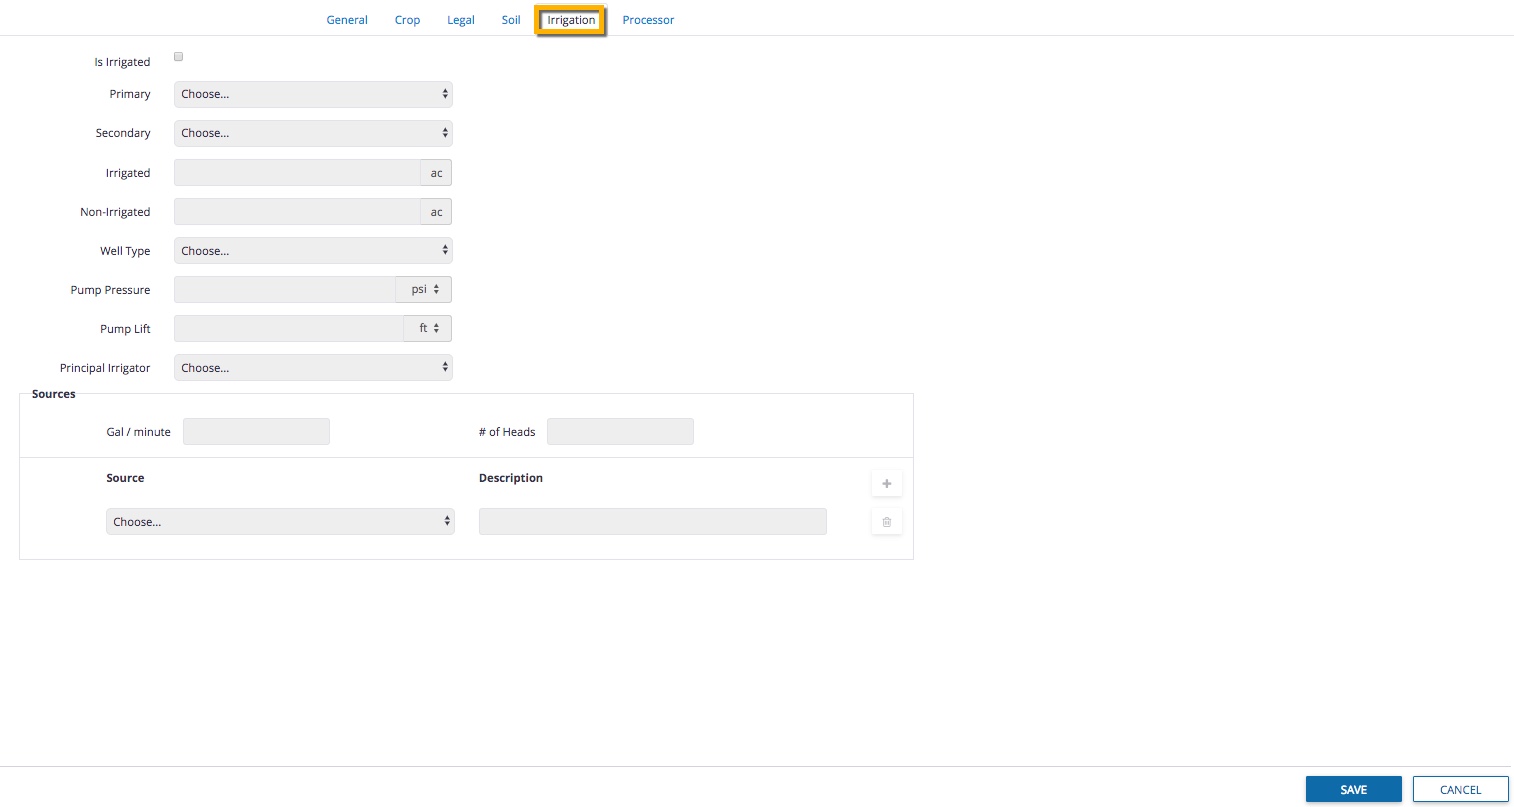Viewport: 1514px width, 807px height.
Task: Expand the Well Type dropdown
Action: coord(313,251)
